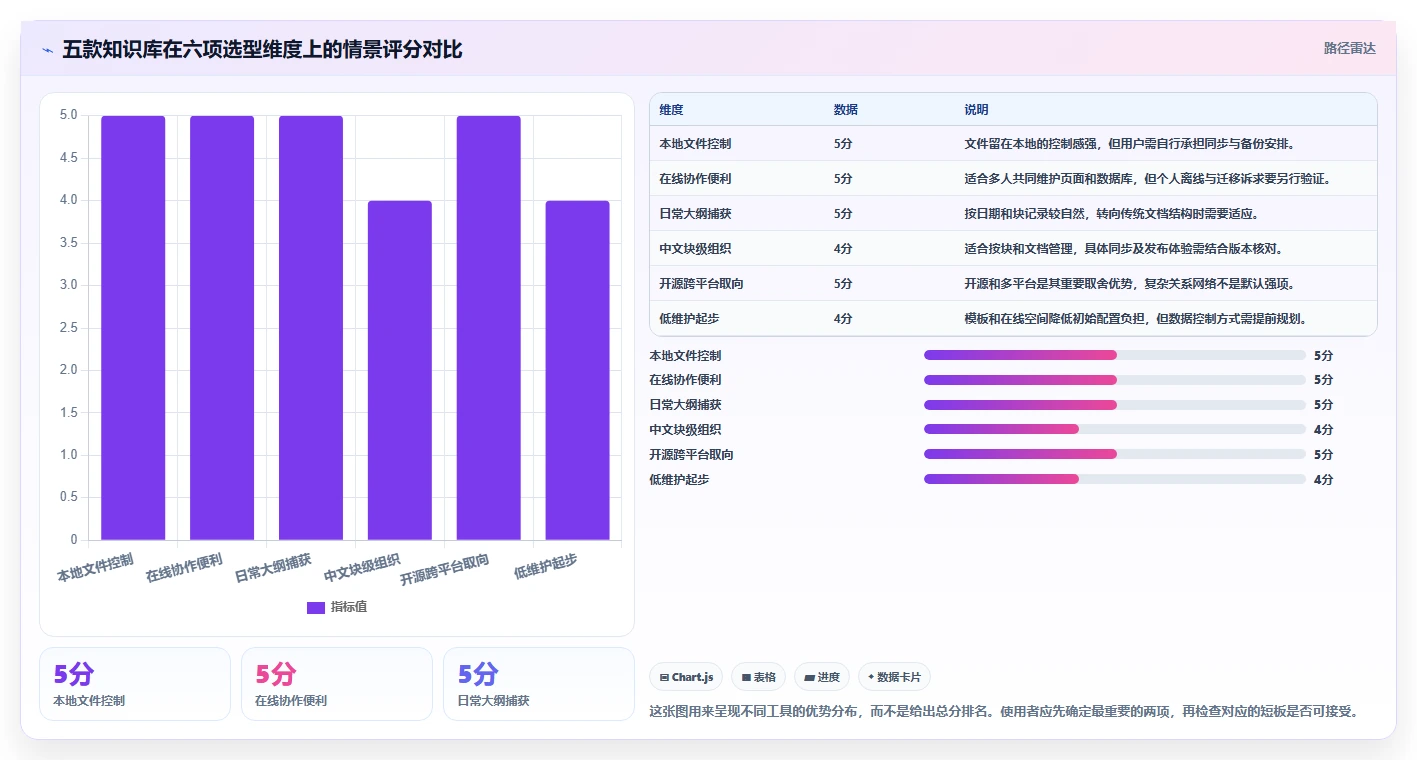The width and height of the screenshot is (1417, 760).
Task: Select the 低维护起步 bar in the chart
Action: tap(577, 370)
